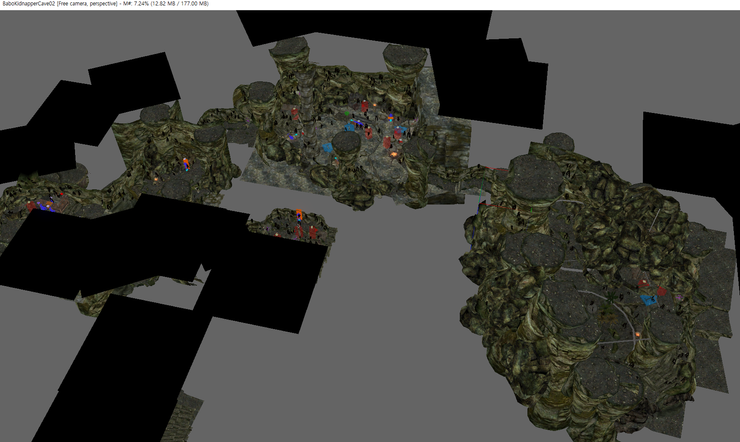The width and height of the screenshot is (740, 442).
Task: Click the orange marker in central chamber floor
Action: point(393,155)
